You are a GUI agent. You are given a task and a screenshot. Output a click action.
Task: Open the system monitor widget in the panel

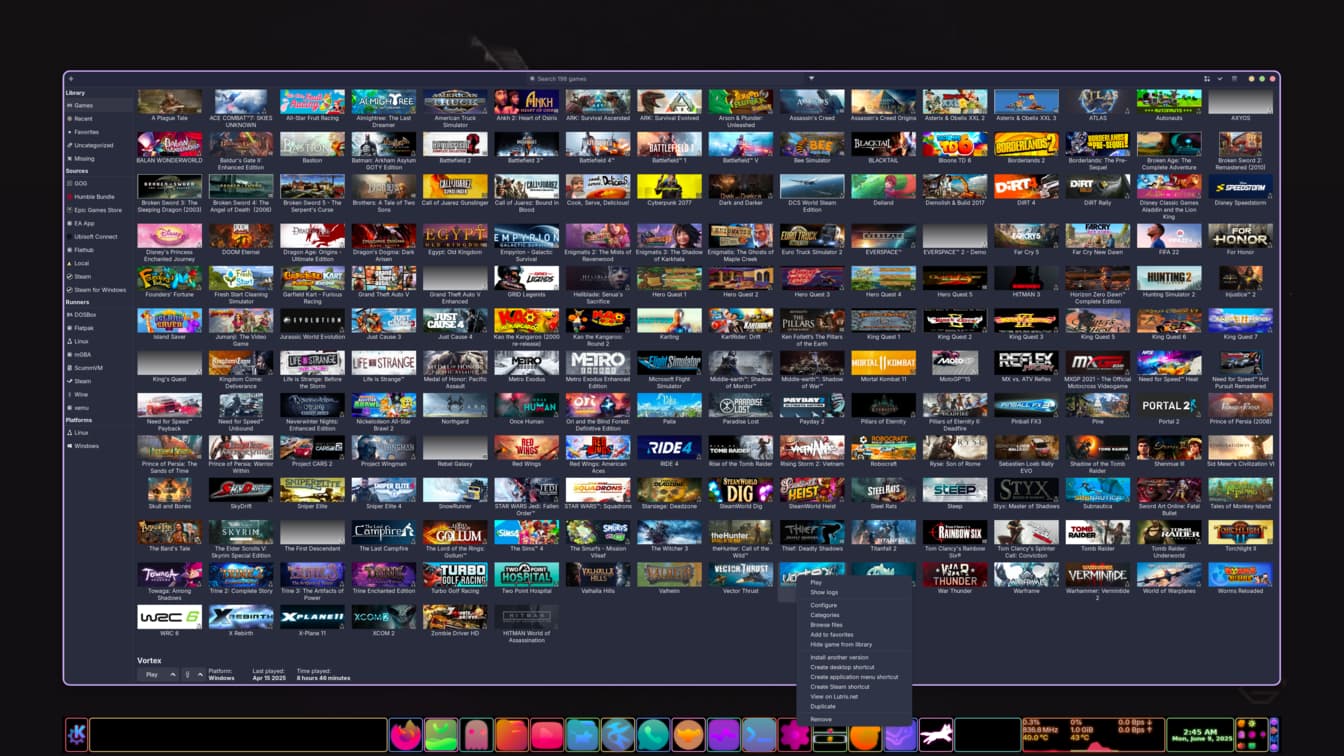1093,735
